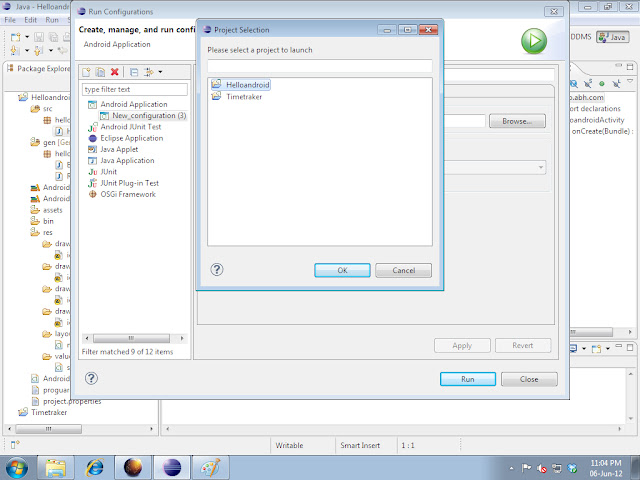Click onCreate(Bundle) in Outline view
Image resolution: width=640 pixels, height=480 pixels.
(x=602, y=131)
